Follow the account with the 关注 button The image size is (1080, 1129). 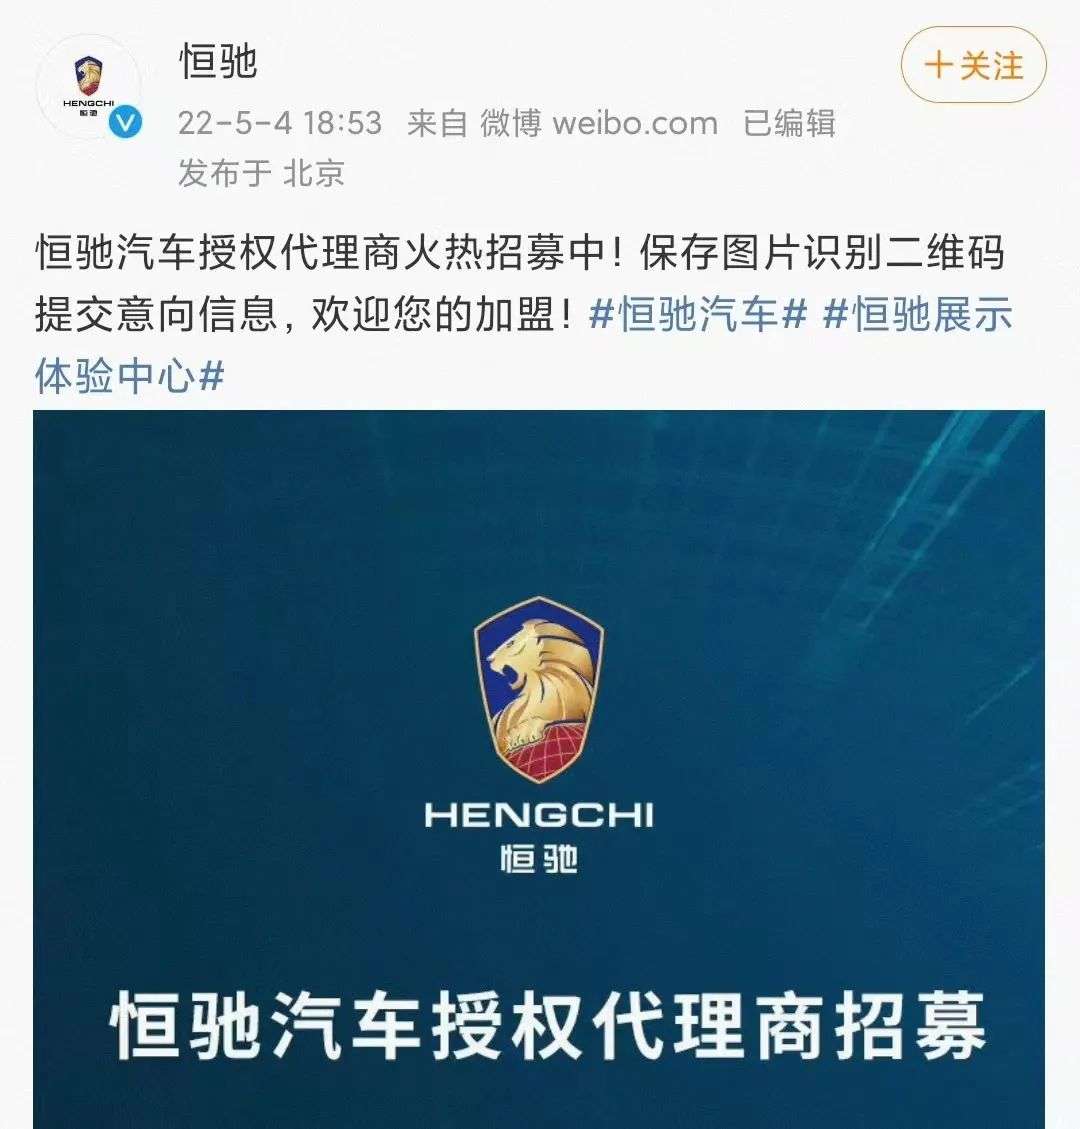tap(973, 66)
